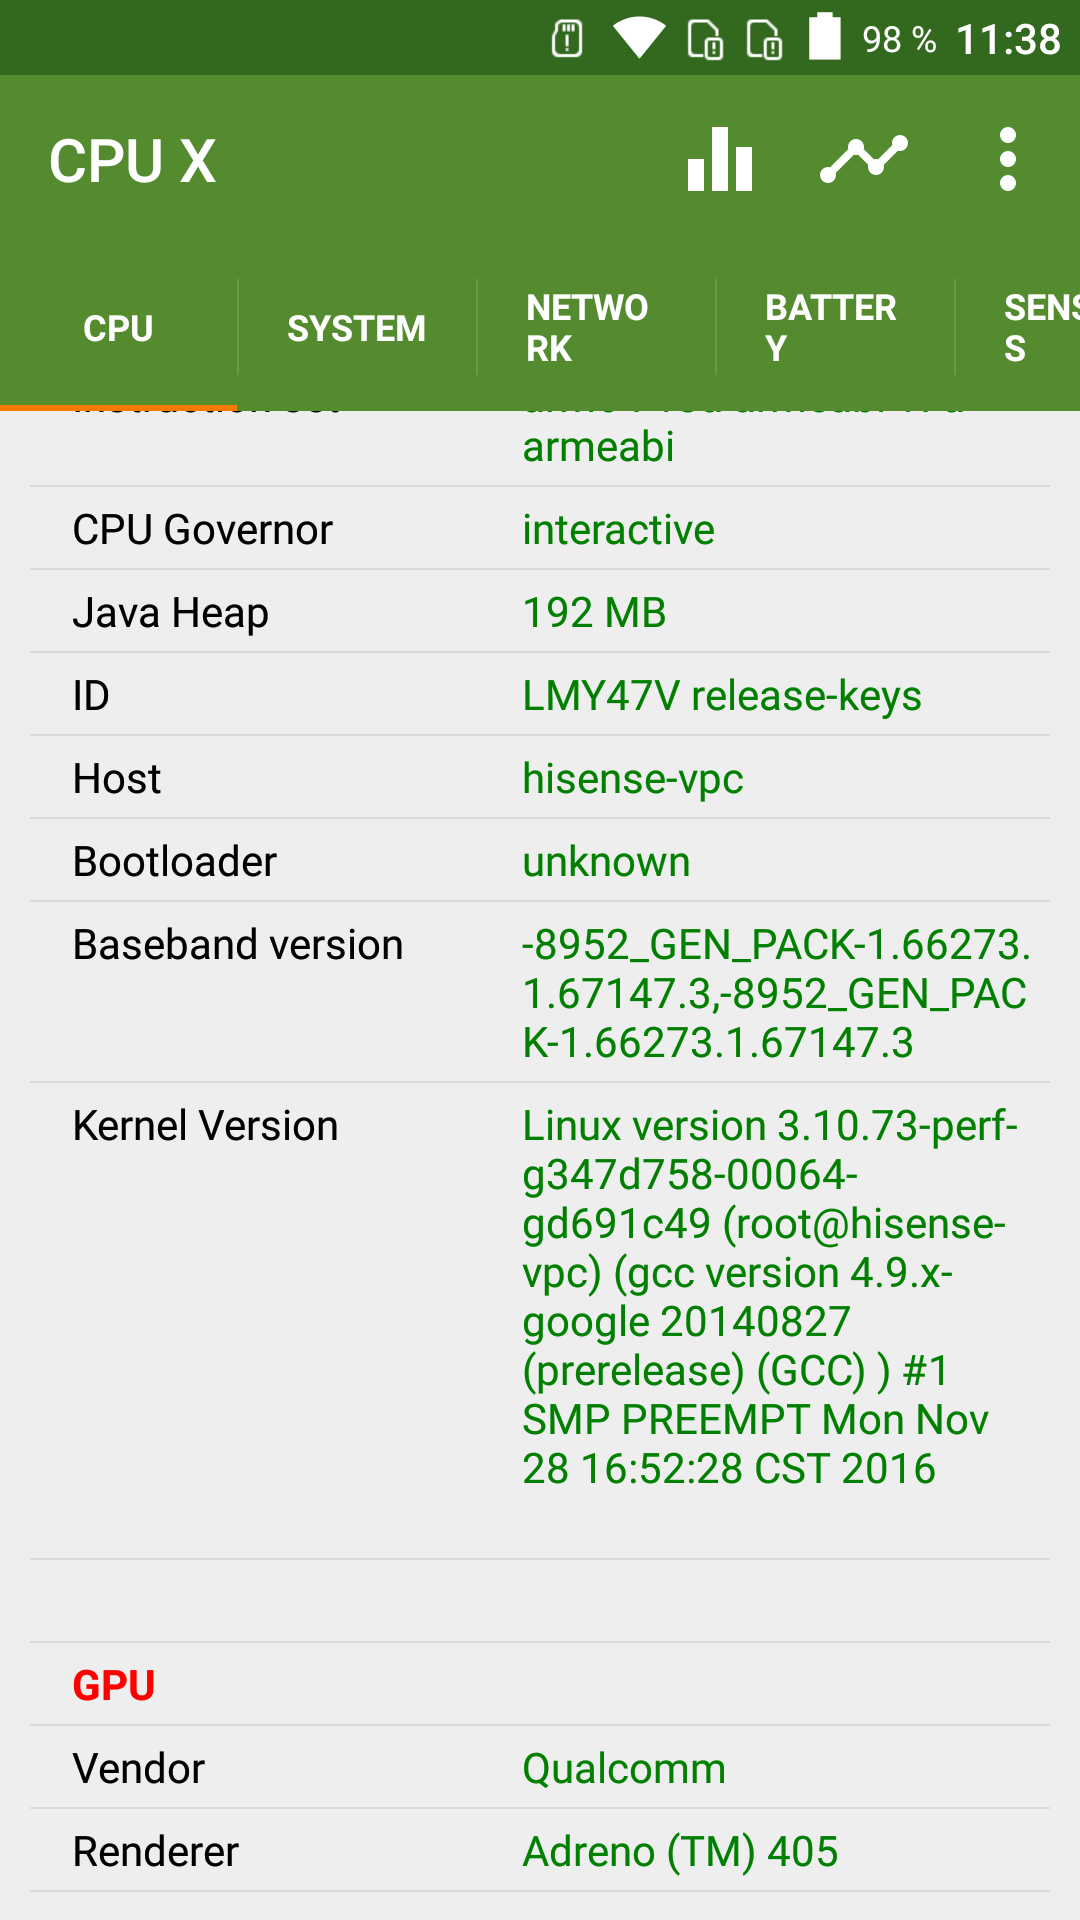Screen dimensions: 1080x1920
Task: Open the bar chart statistics icon
Action: tap(720, 160)
